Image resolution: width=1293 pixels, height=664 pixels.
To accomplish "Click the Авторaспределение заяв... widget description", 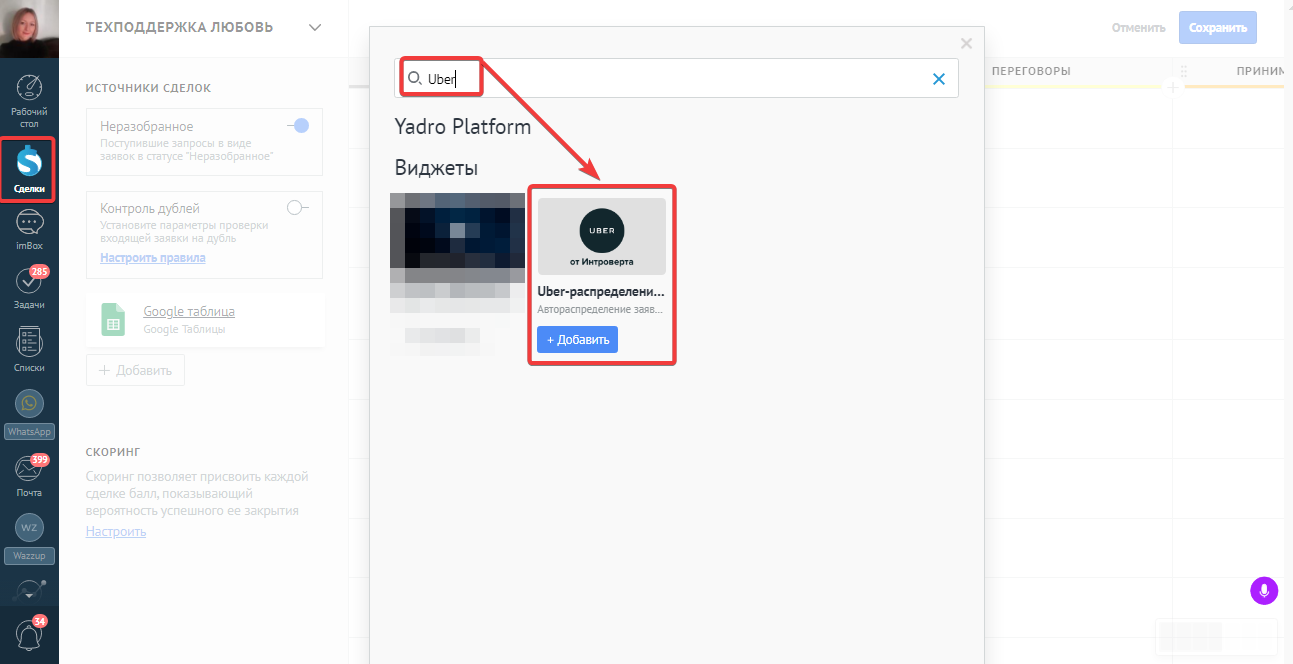I will (x=600, y=311).
